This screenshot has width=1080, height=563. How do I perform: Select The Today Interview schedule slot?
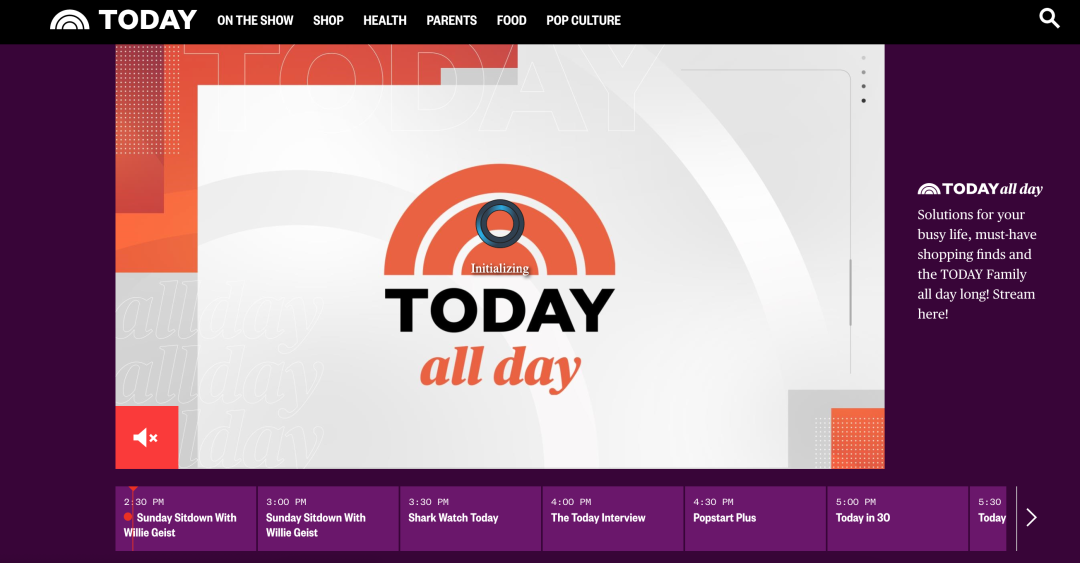point(612,519)
